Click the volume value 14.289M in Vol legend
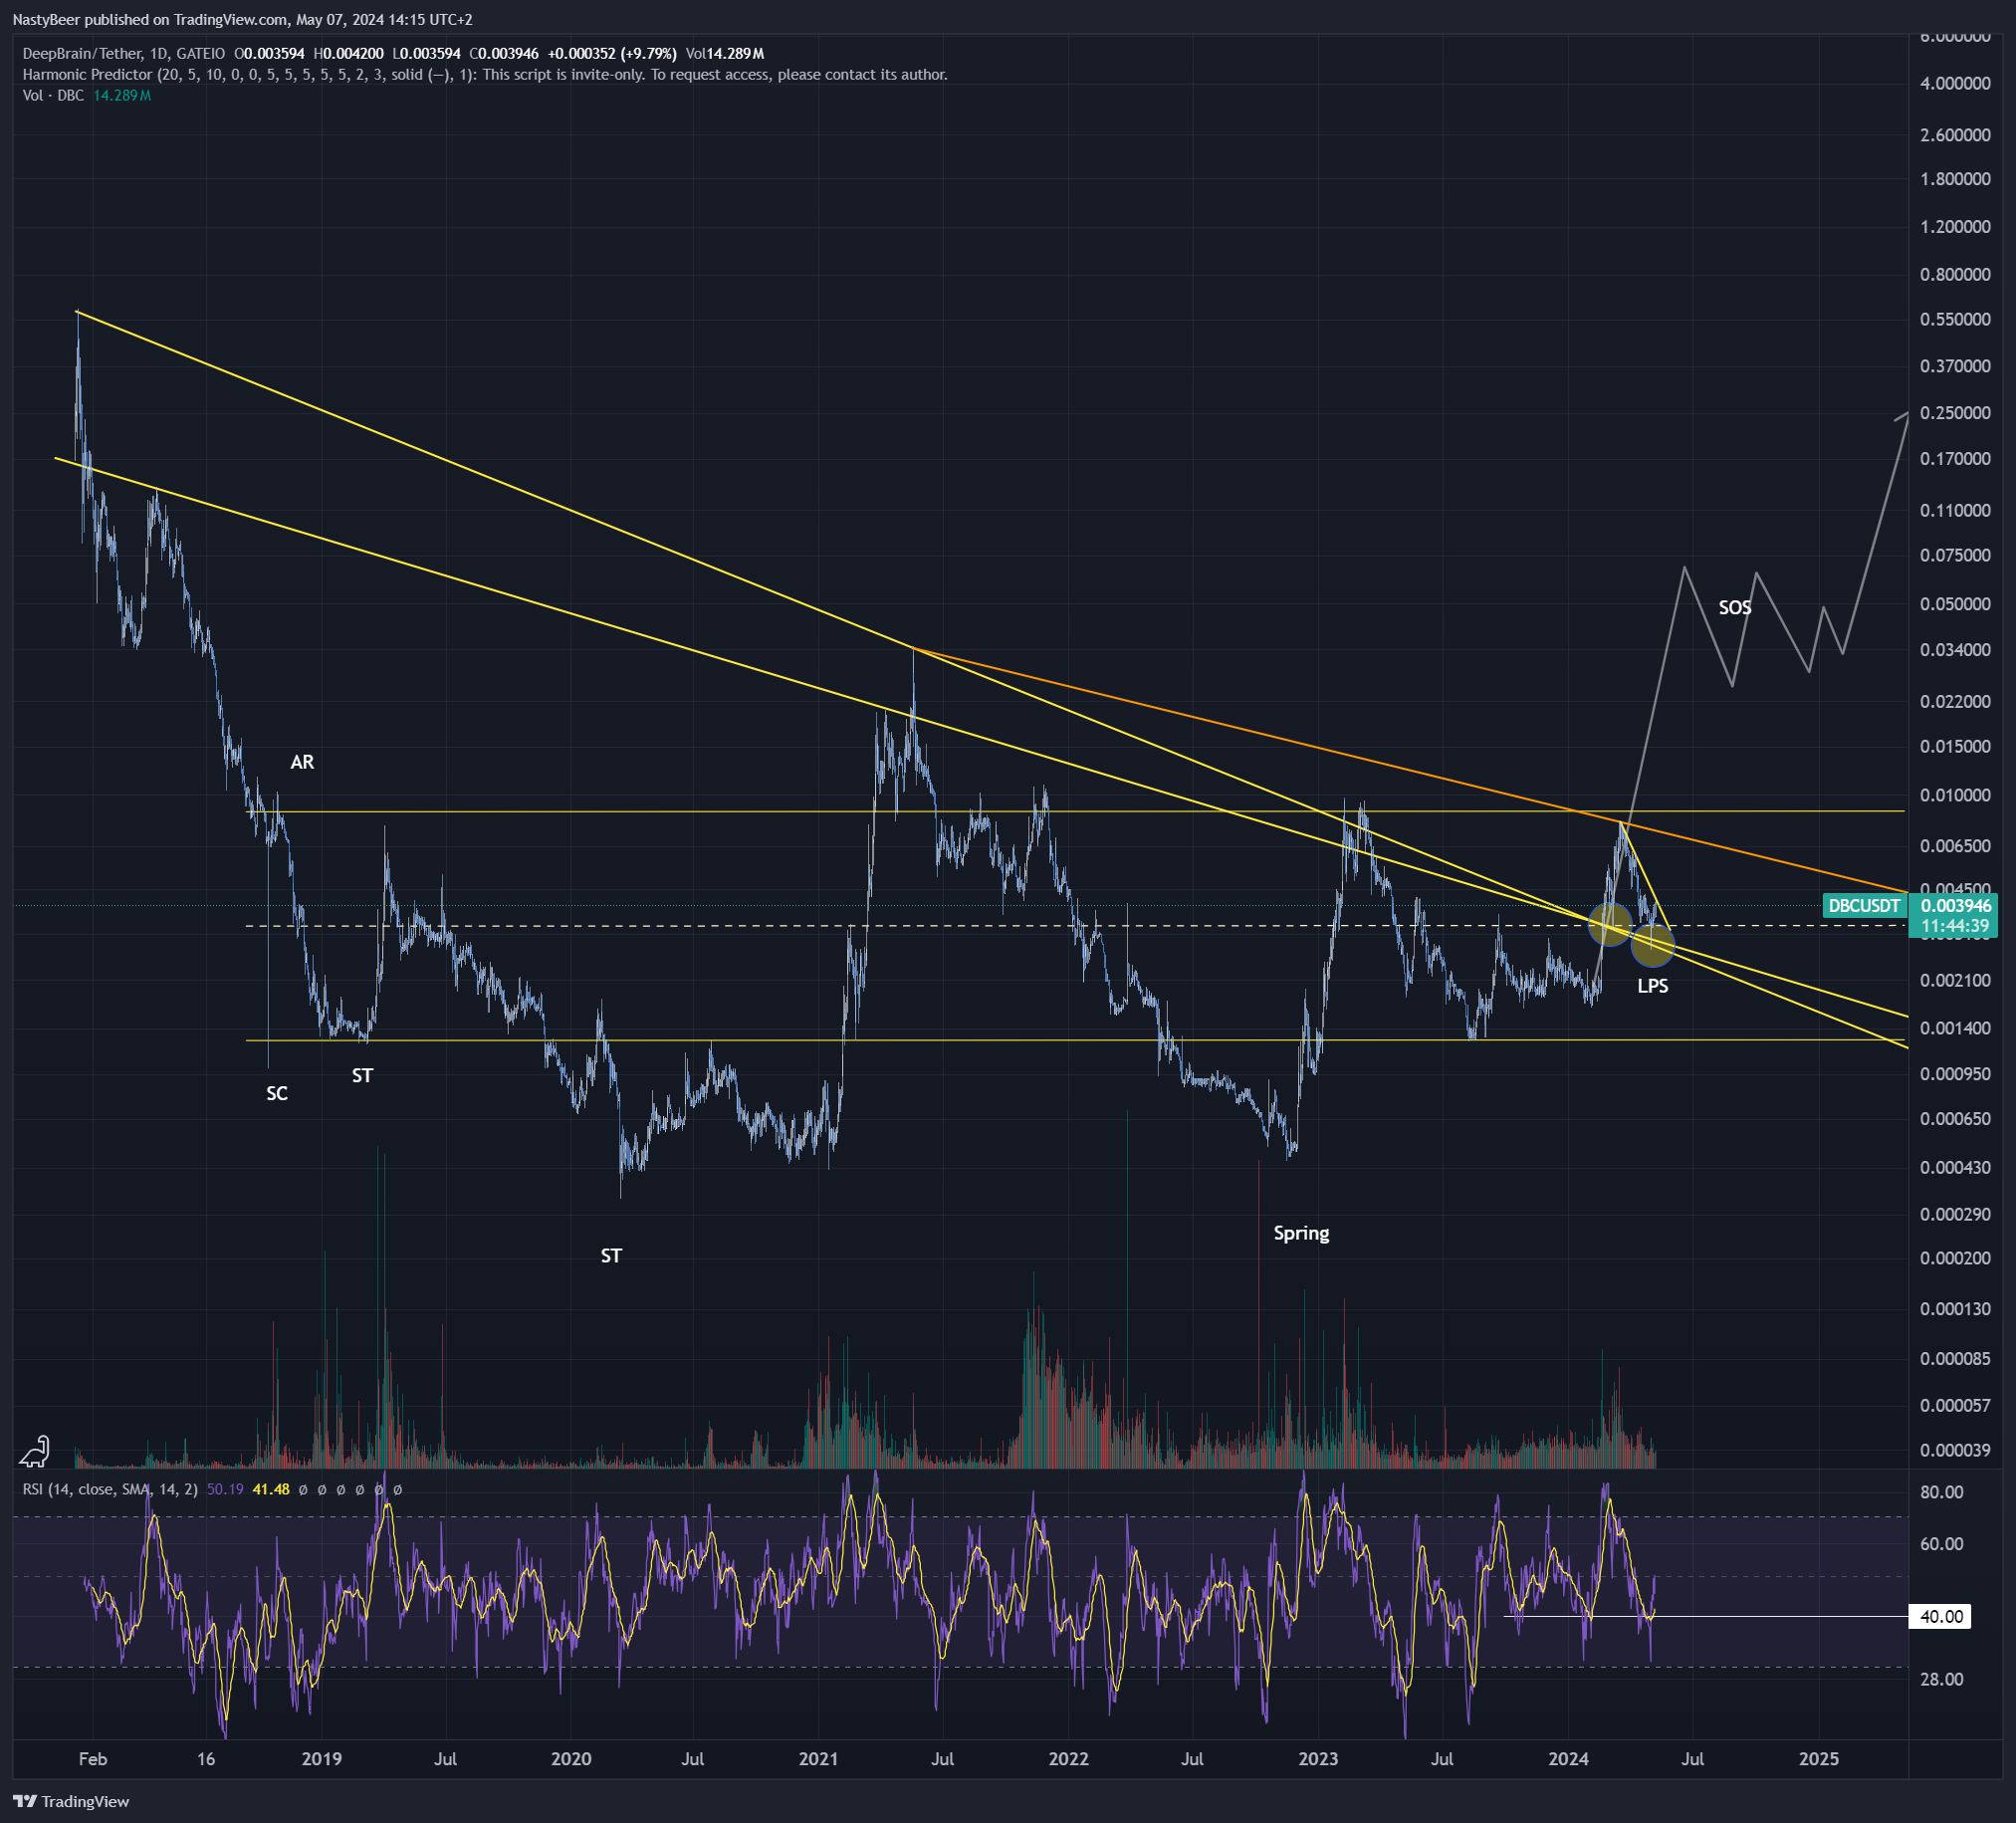The height and width of the screenshot is (1823, 2016). coord(122,96)
